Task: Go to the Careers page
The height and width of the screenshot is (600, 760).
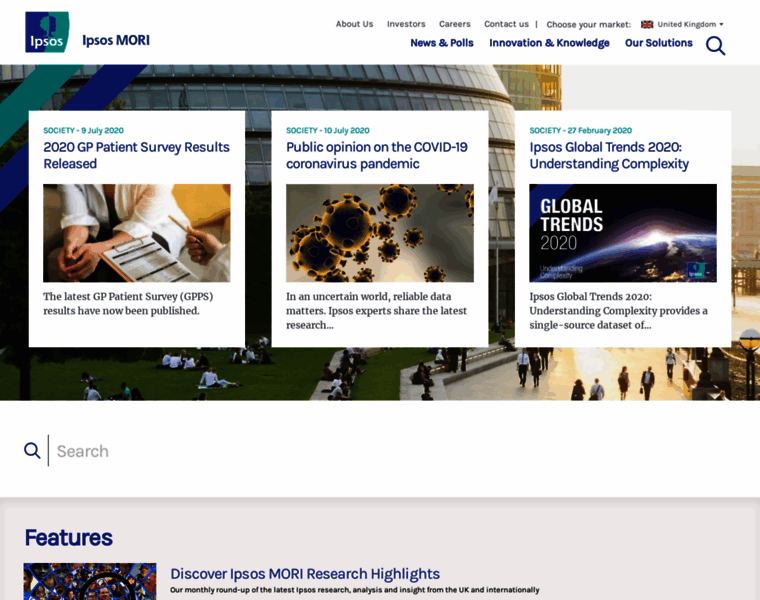Action: [x=455, y=24]
